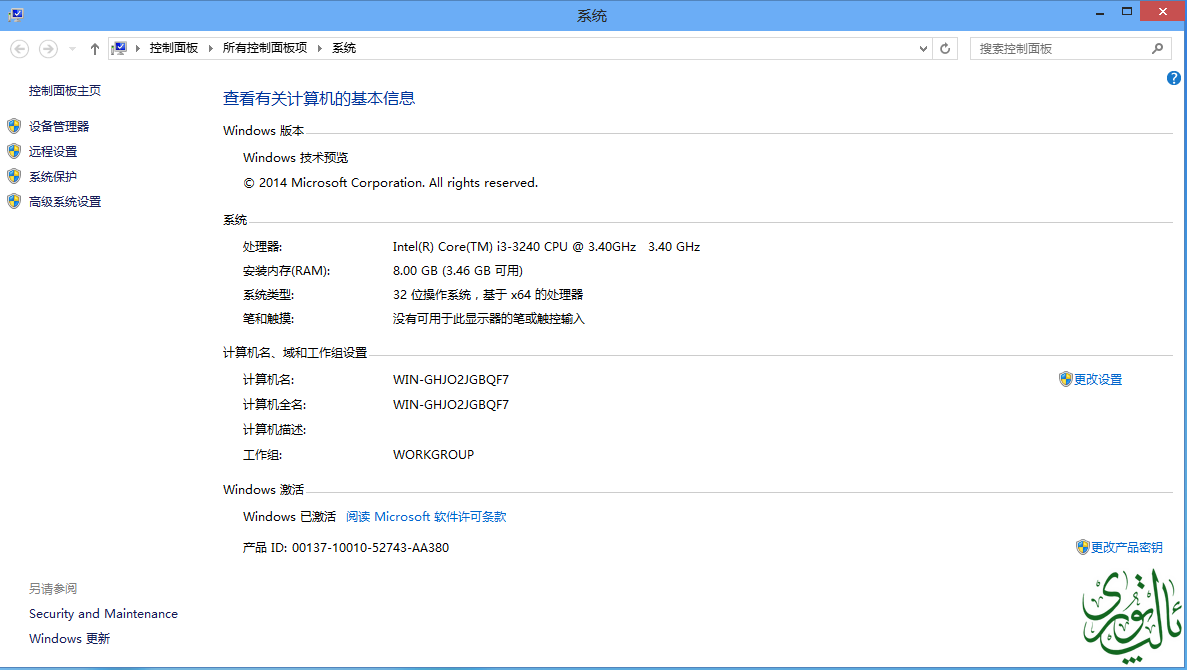
Task: Click the heading 查看有关计算机的基本信息
Action: tap(319, 98)
